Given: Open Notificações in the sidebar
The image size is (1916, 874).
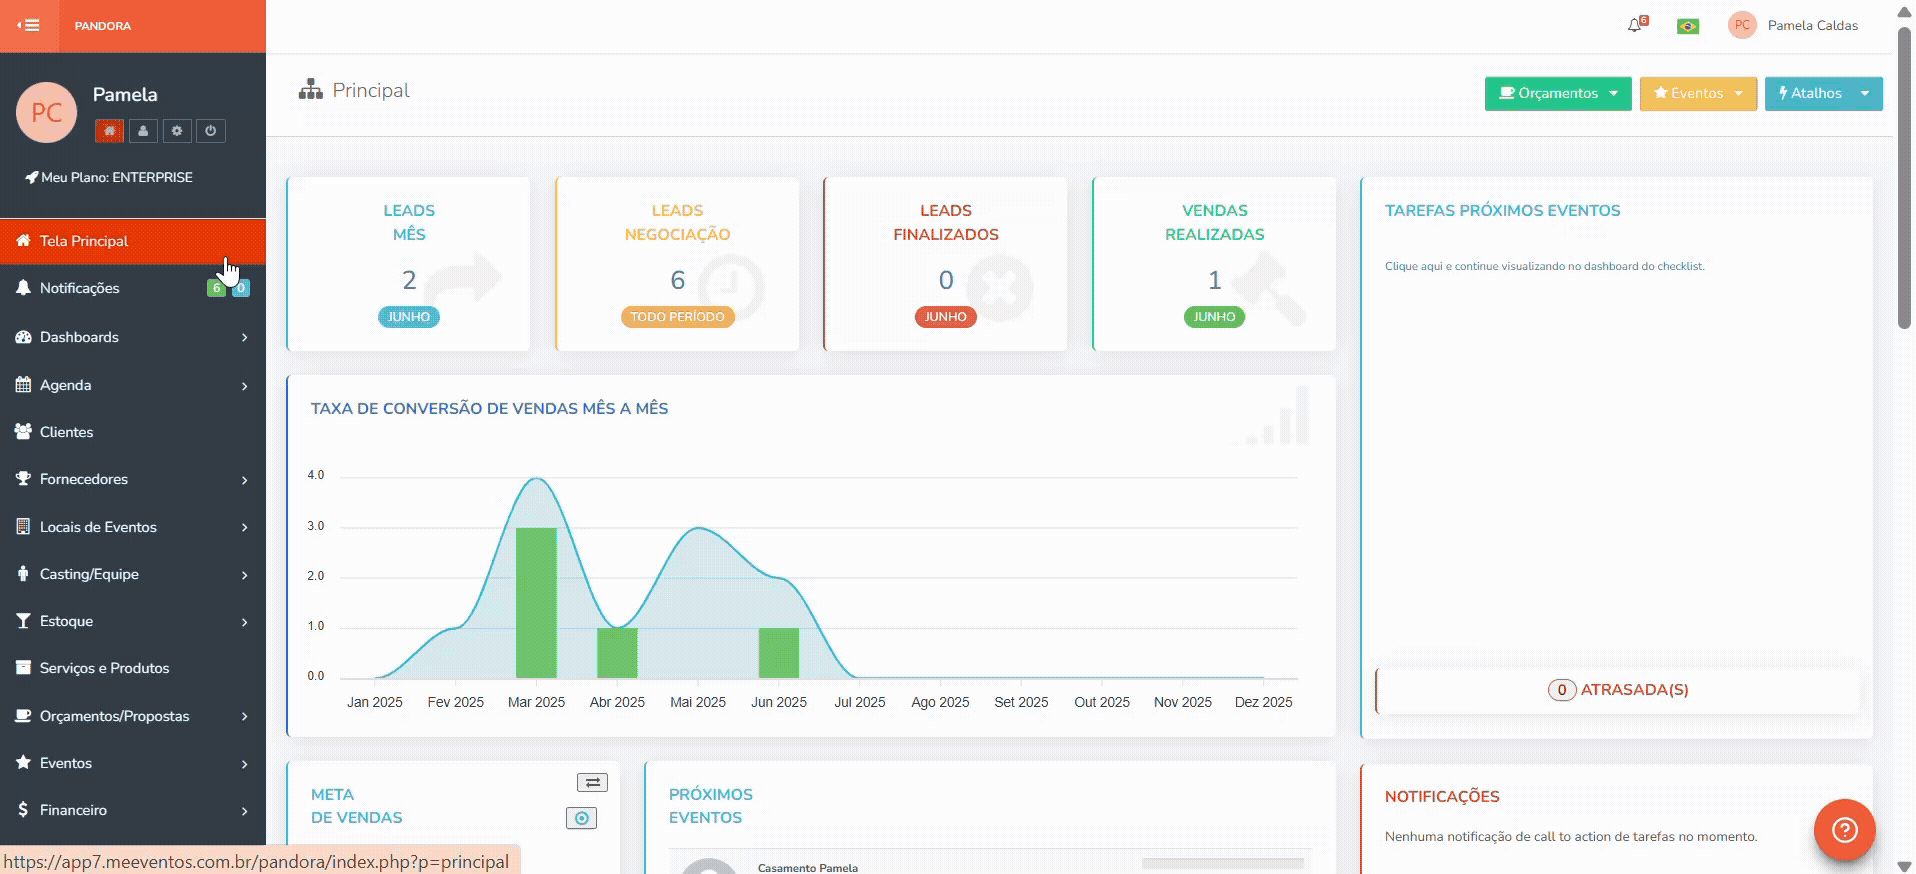Looking at the screenshot, I should point(133,288).
